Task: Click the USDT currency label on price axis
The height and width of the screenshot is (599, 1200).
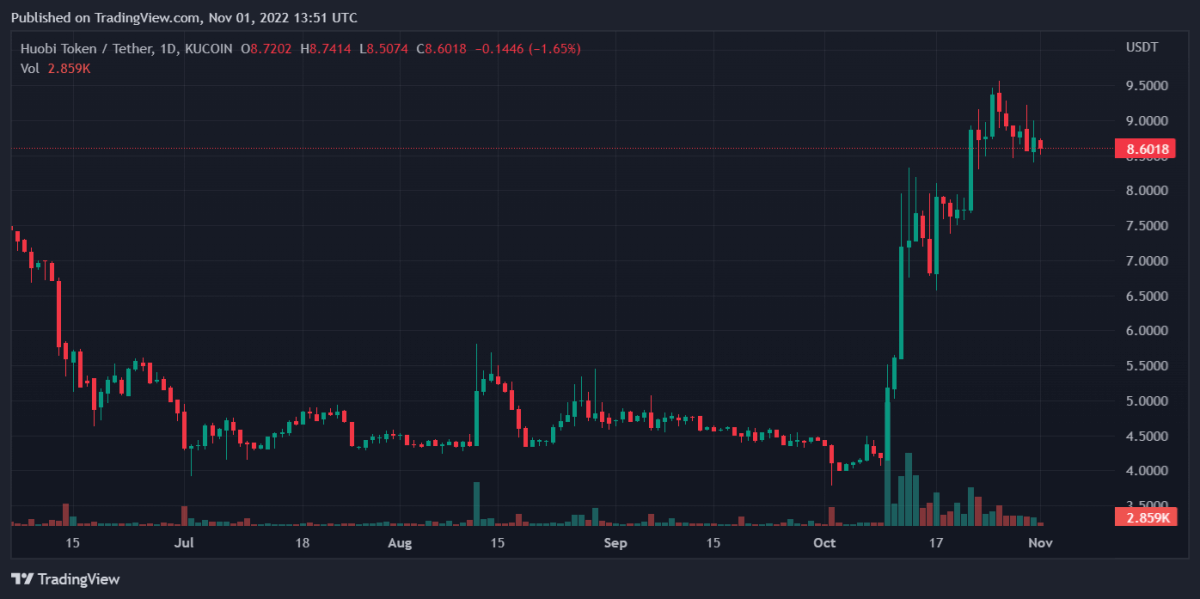Action: [1143, 46]
